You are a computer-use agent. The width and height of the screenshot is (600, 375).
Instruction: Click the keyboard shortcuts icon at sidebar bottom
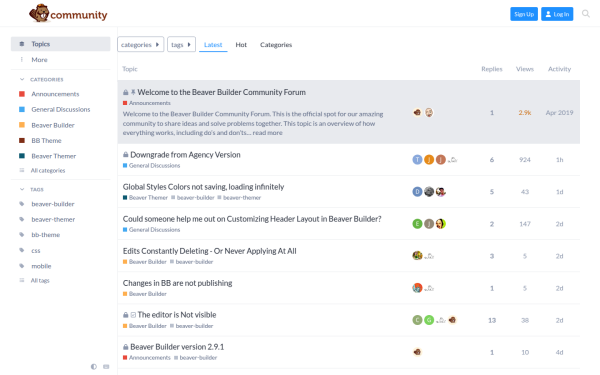tap(106, 367)
